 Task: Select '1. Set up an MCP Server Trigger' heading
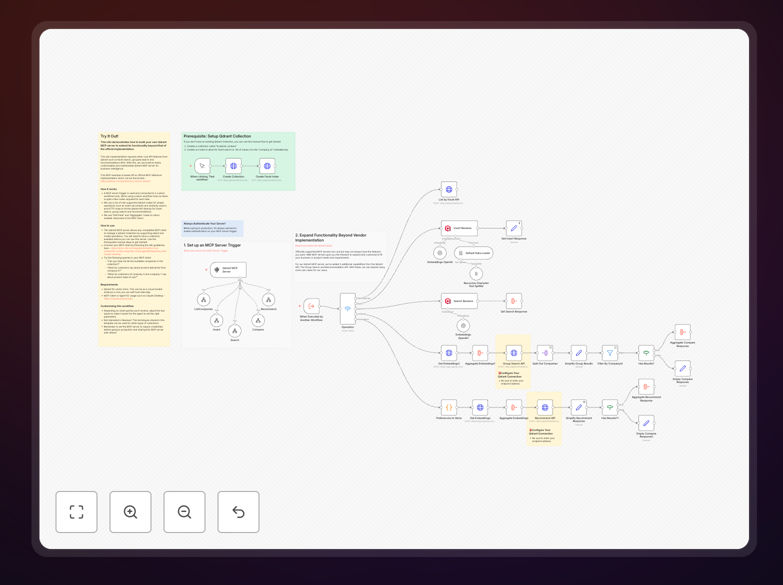tap(212, 245)
